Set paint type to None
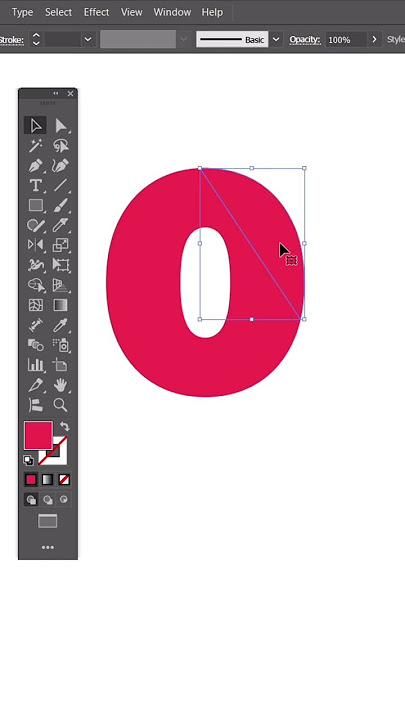The image size is (405, 720). click(64, 480)
